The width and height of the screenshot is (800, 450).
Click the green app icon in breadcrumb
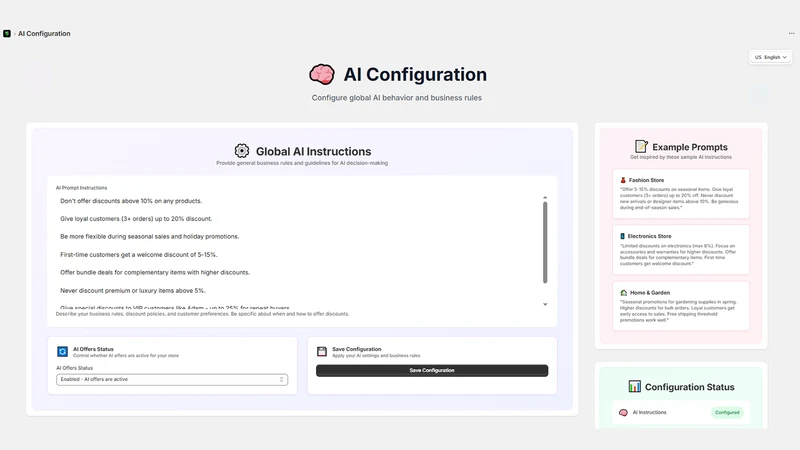pos(7,34)
